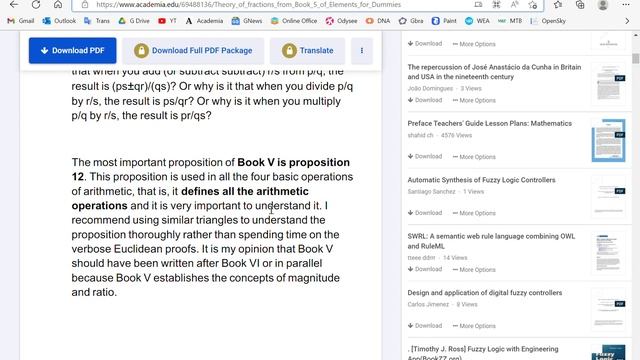Open browser Settings and more menu

[x=626, y=4]
